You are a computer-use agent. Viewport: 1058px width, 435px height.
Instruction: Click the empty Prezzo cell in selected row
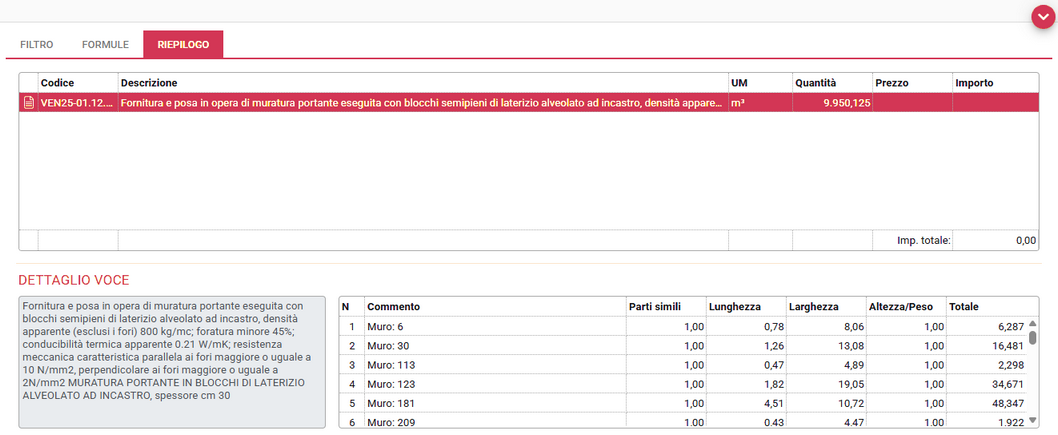[911, 102]
